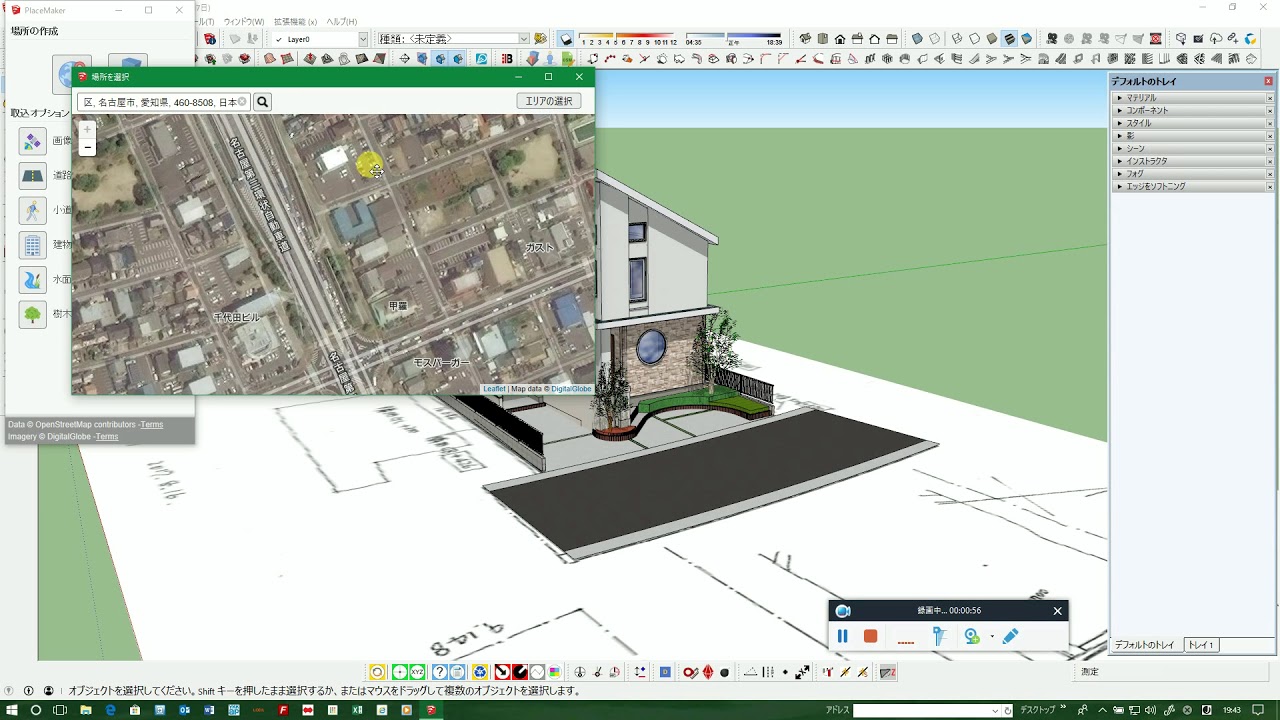Open the Windows Start menu
The width and height of the screenshot is (1280, 720).
pyautogui.click(x=11, y=710)
